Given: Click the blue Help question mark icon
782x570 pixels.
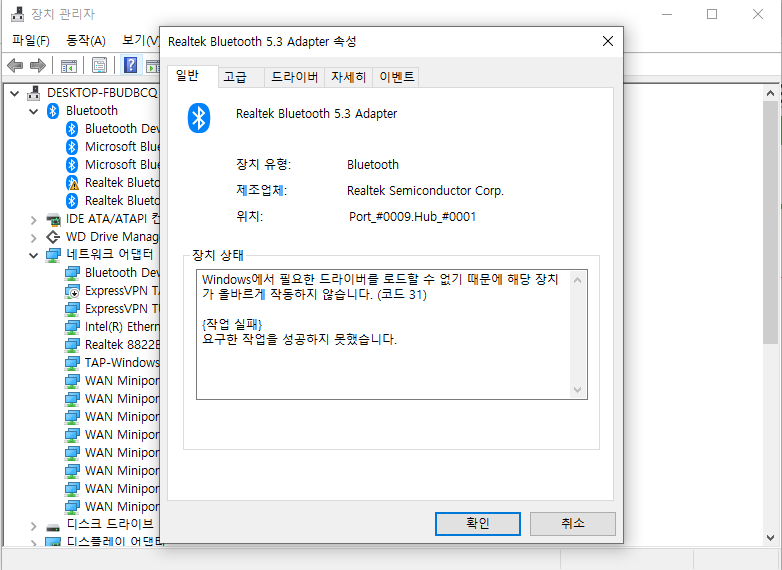Looking at the screenshot, I should pyautogui.click(x=130, y=65).
